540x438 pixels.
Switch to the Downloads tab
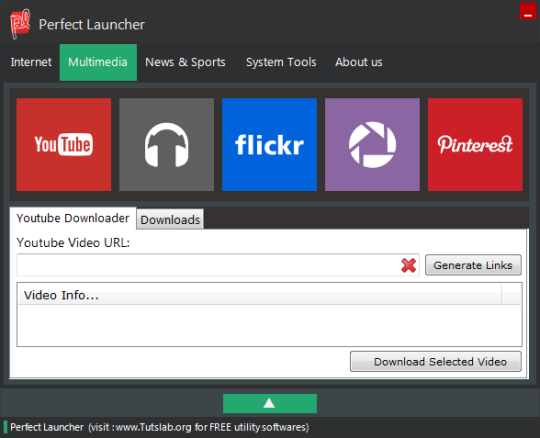[x=170, y=219]
